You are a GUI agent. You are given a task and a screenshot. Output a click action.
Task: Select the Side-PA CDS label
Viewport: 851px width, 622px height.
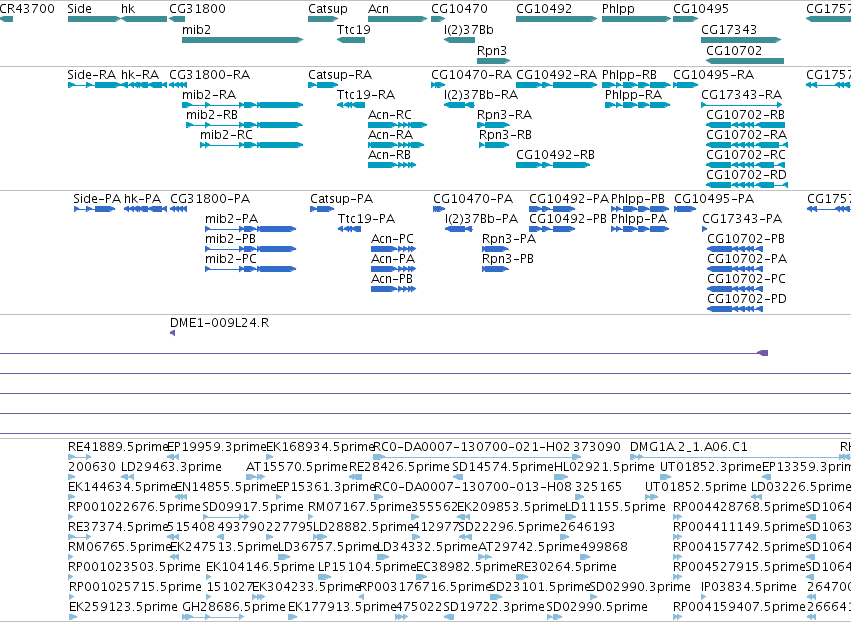coord(97,199)
